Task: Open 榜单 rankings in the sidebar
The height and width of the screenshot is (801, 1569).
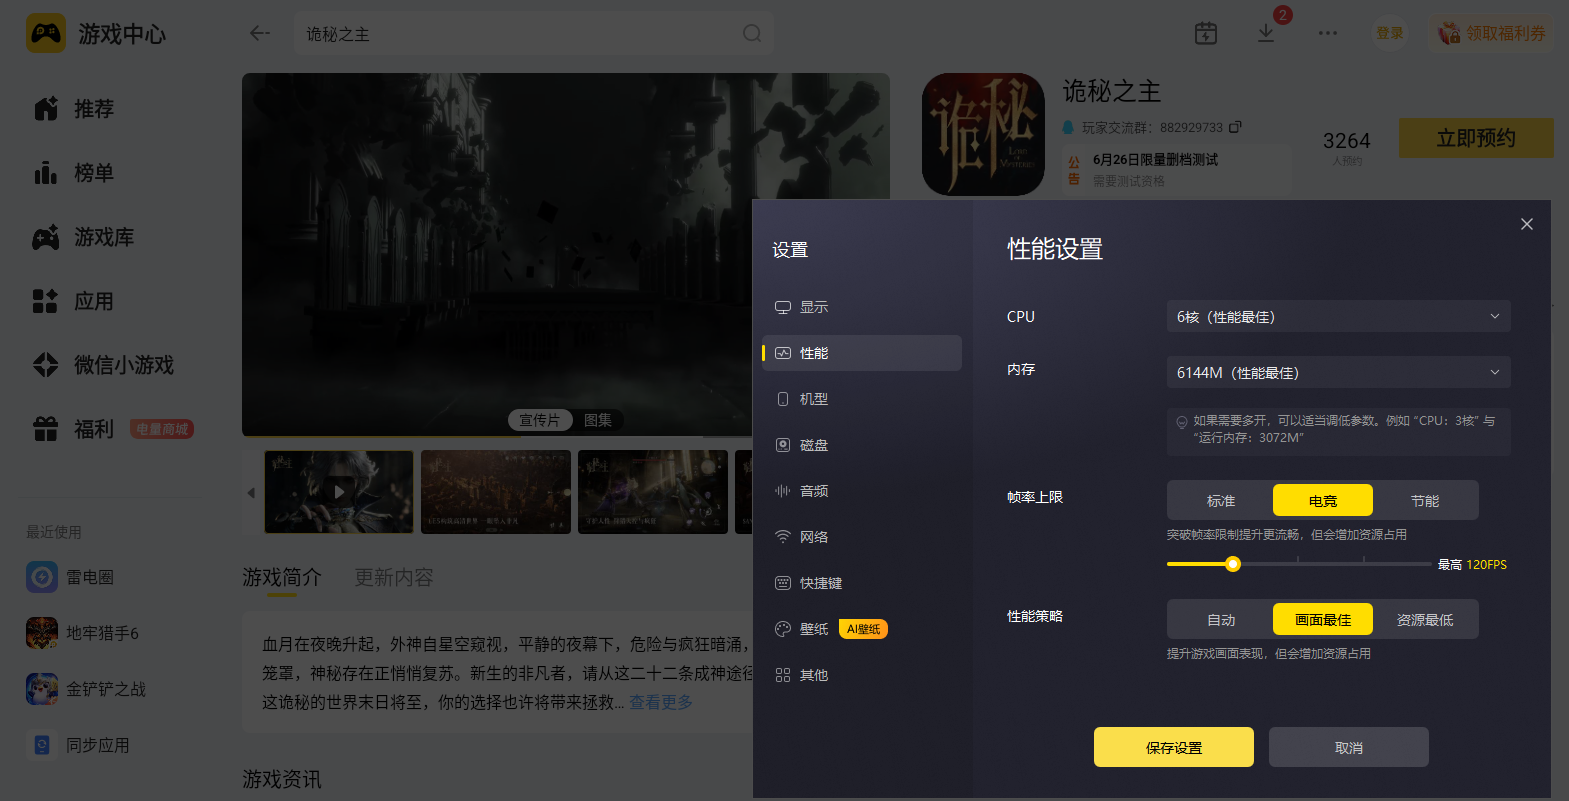Action: (74, 173)
